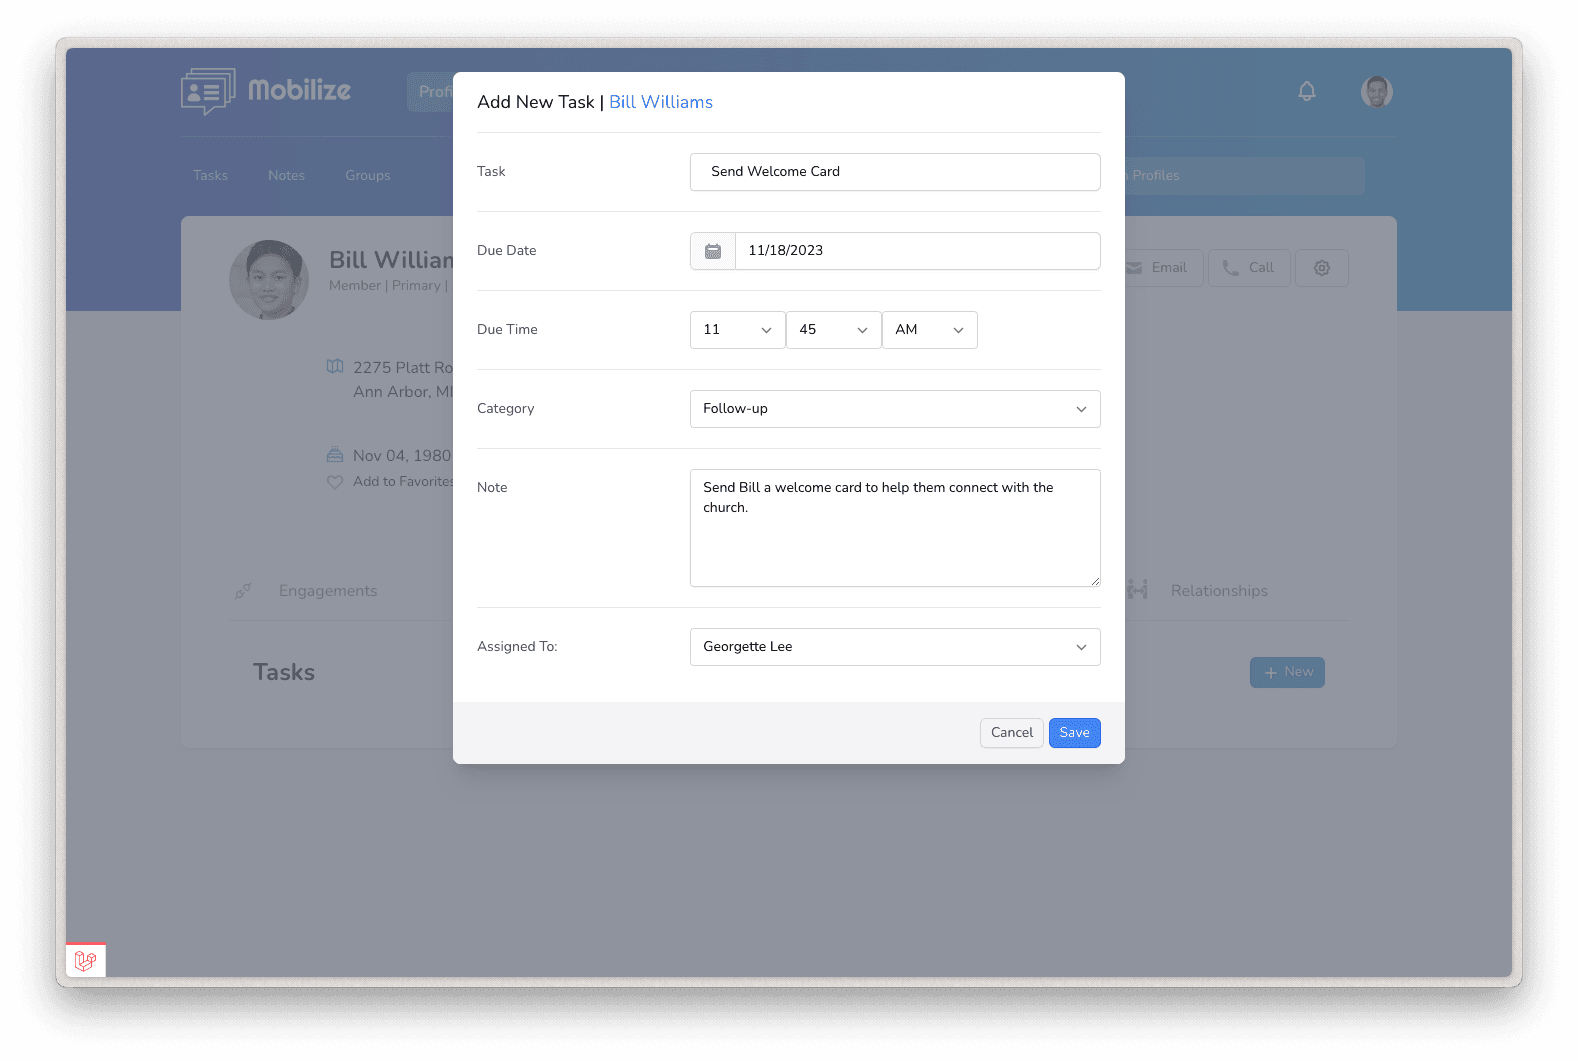Click the user avatar in header

(x=1376, y=92)
